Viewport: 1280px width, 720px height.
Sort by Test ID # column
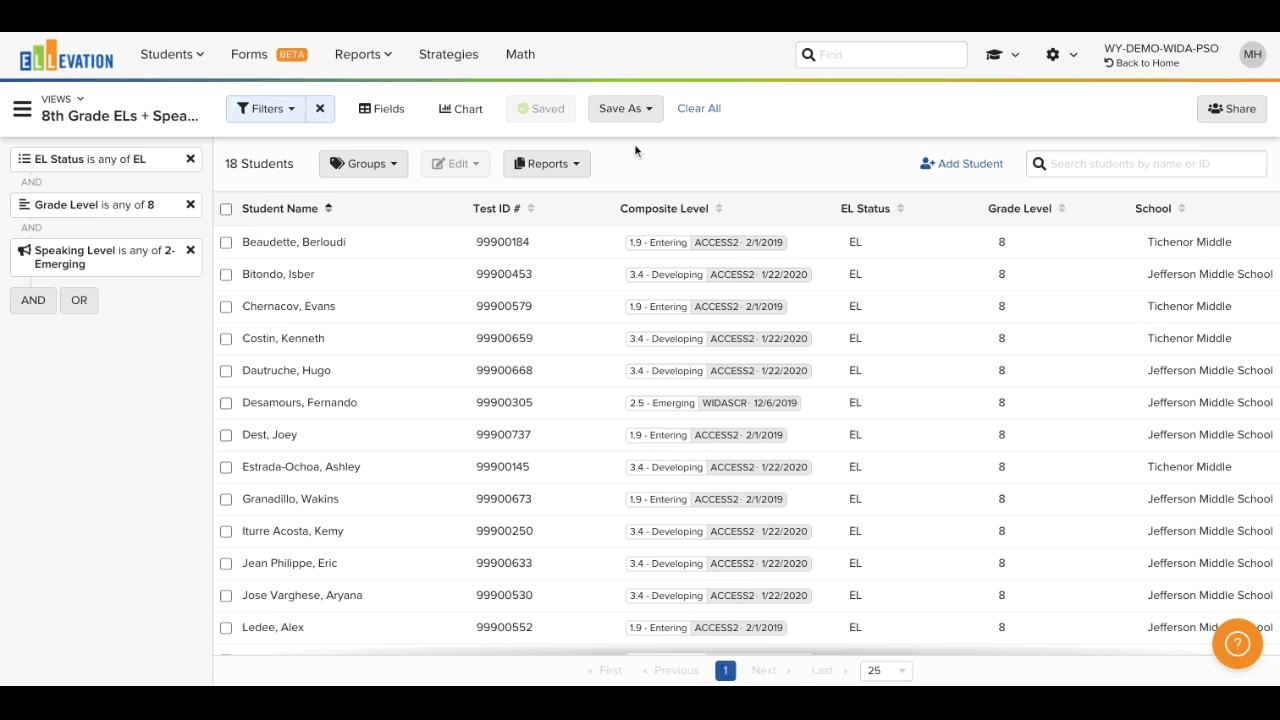504,209
